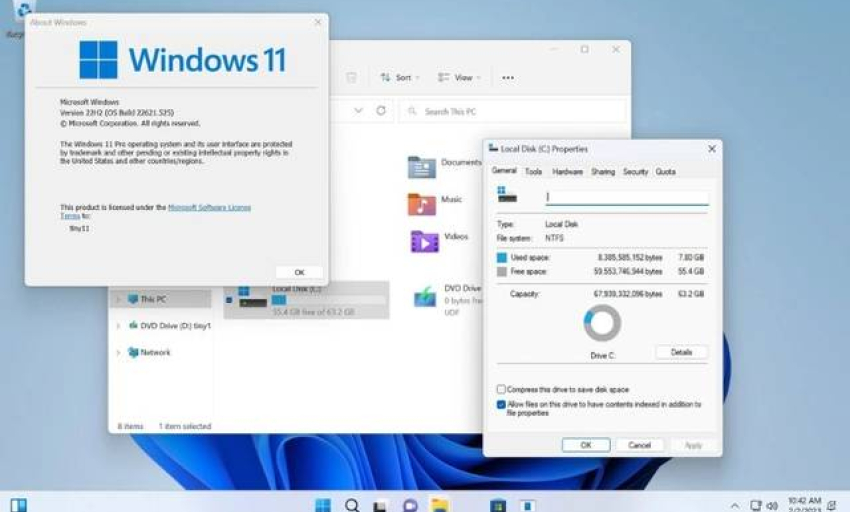Toggle selection checkbox of Local Disk (C:) tile
Viewport: 850px width, 512px height.
(229, 300)
